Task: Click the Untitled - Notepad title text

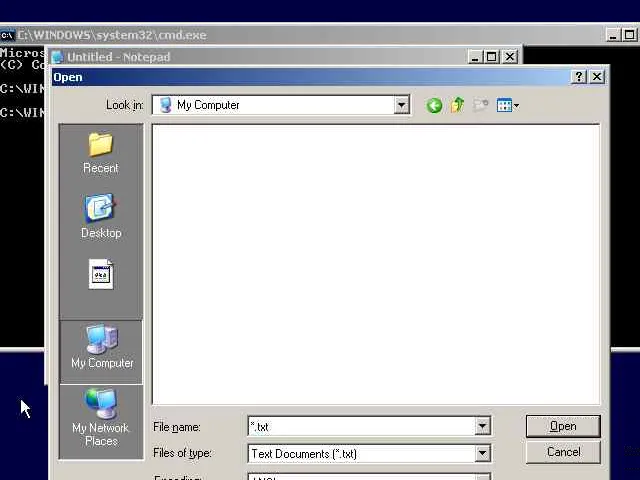Action: click(118, 57)
